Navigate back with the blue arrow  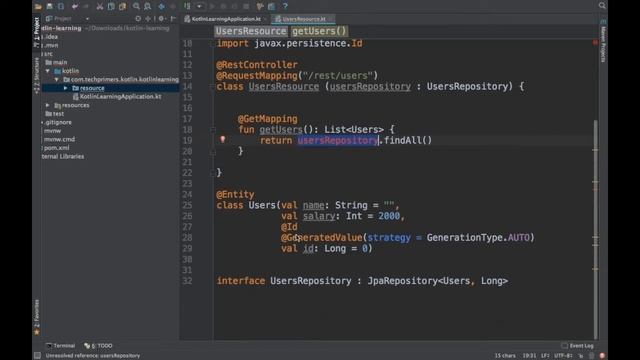click(x=162, y=6)
